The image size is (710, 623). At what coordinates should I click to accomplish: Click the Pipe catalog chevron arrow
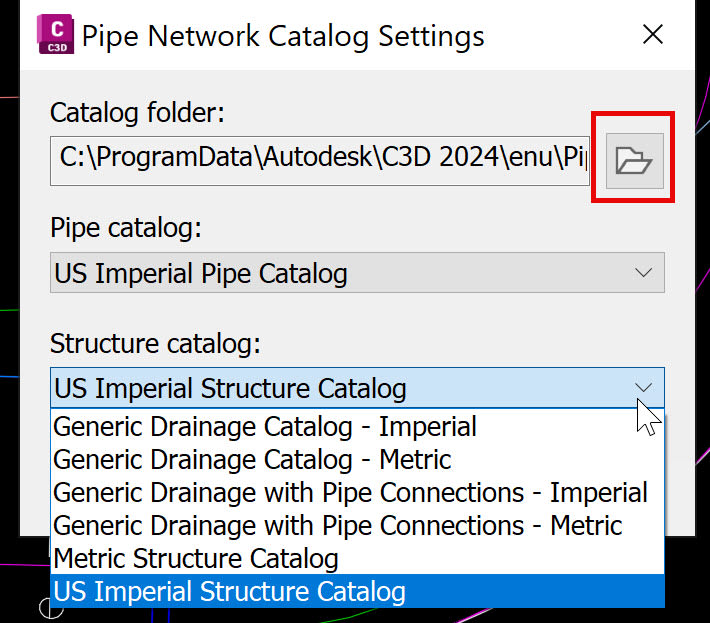[x=643, y=273]
